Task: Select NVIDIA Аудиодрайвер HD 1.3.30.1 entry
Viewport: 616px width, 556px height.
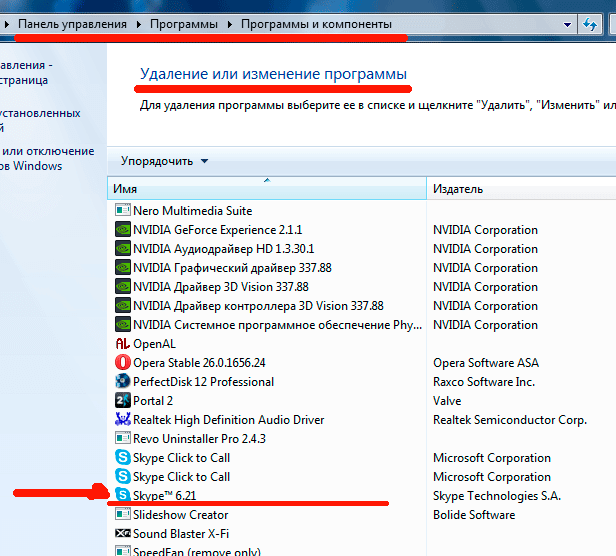Action: (x=224, y=249)
